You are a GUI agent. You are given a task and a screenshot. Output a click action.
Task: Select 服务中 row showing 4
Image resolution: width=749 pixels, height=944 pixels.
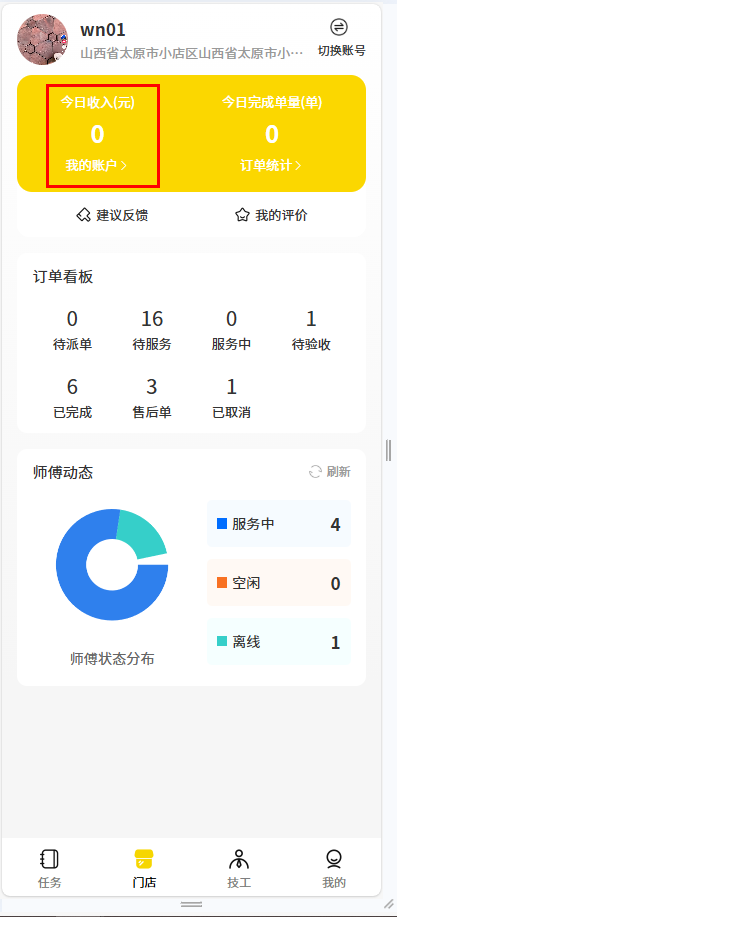pos(279,524)
